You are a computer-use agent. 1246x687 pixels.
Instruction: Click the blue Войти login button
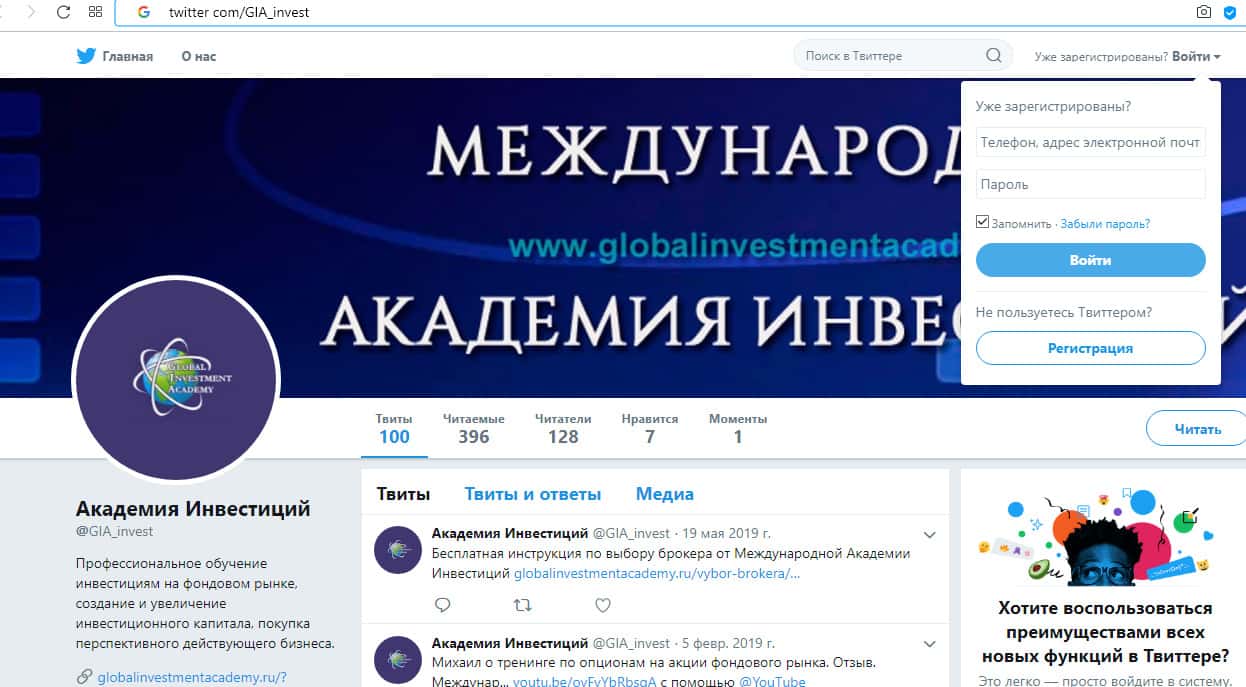[1091, 260]
